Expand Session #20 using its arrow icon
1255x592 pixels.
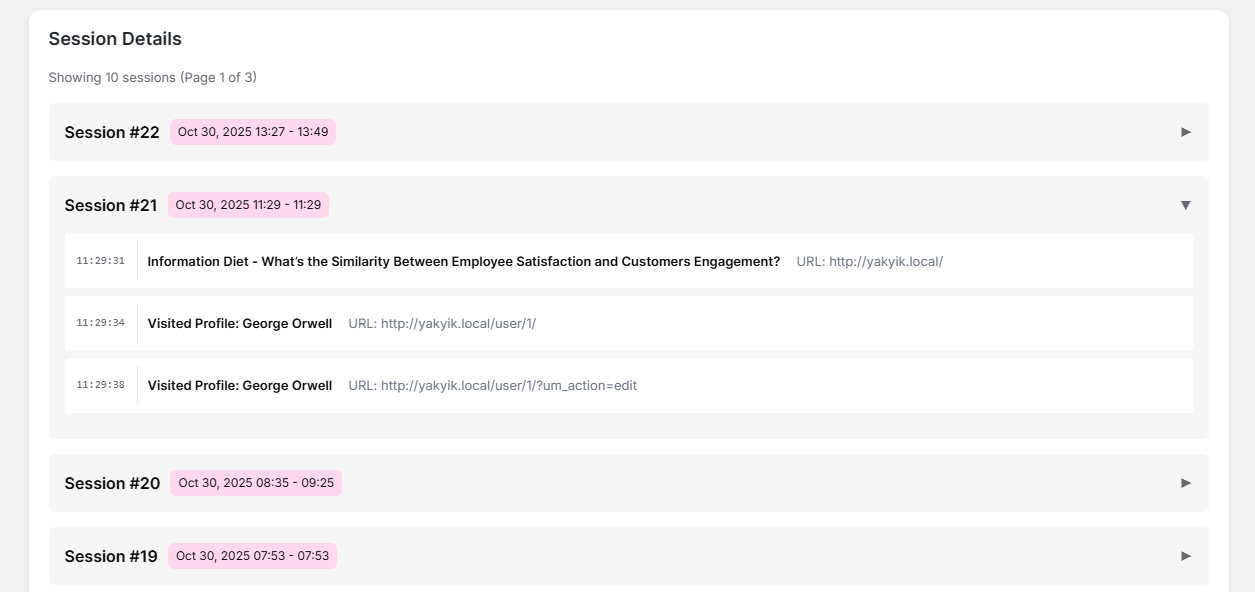(x=1185, y=483)
